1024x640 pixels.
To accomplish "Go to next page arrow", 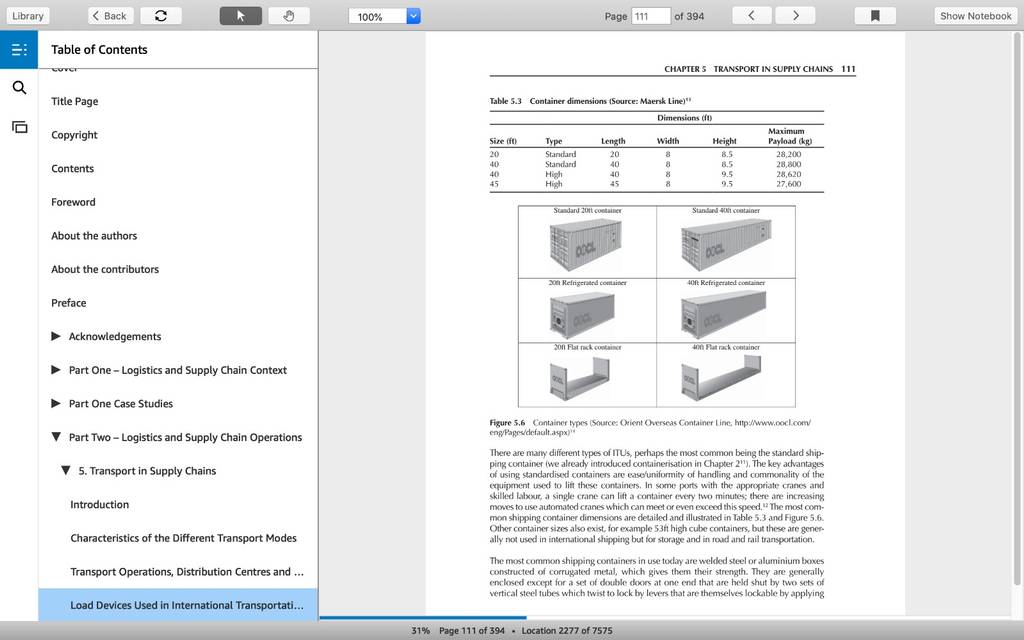I will (795, 16).
